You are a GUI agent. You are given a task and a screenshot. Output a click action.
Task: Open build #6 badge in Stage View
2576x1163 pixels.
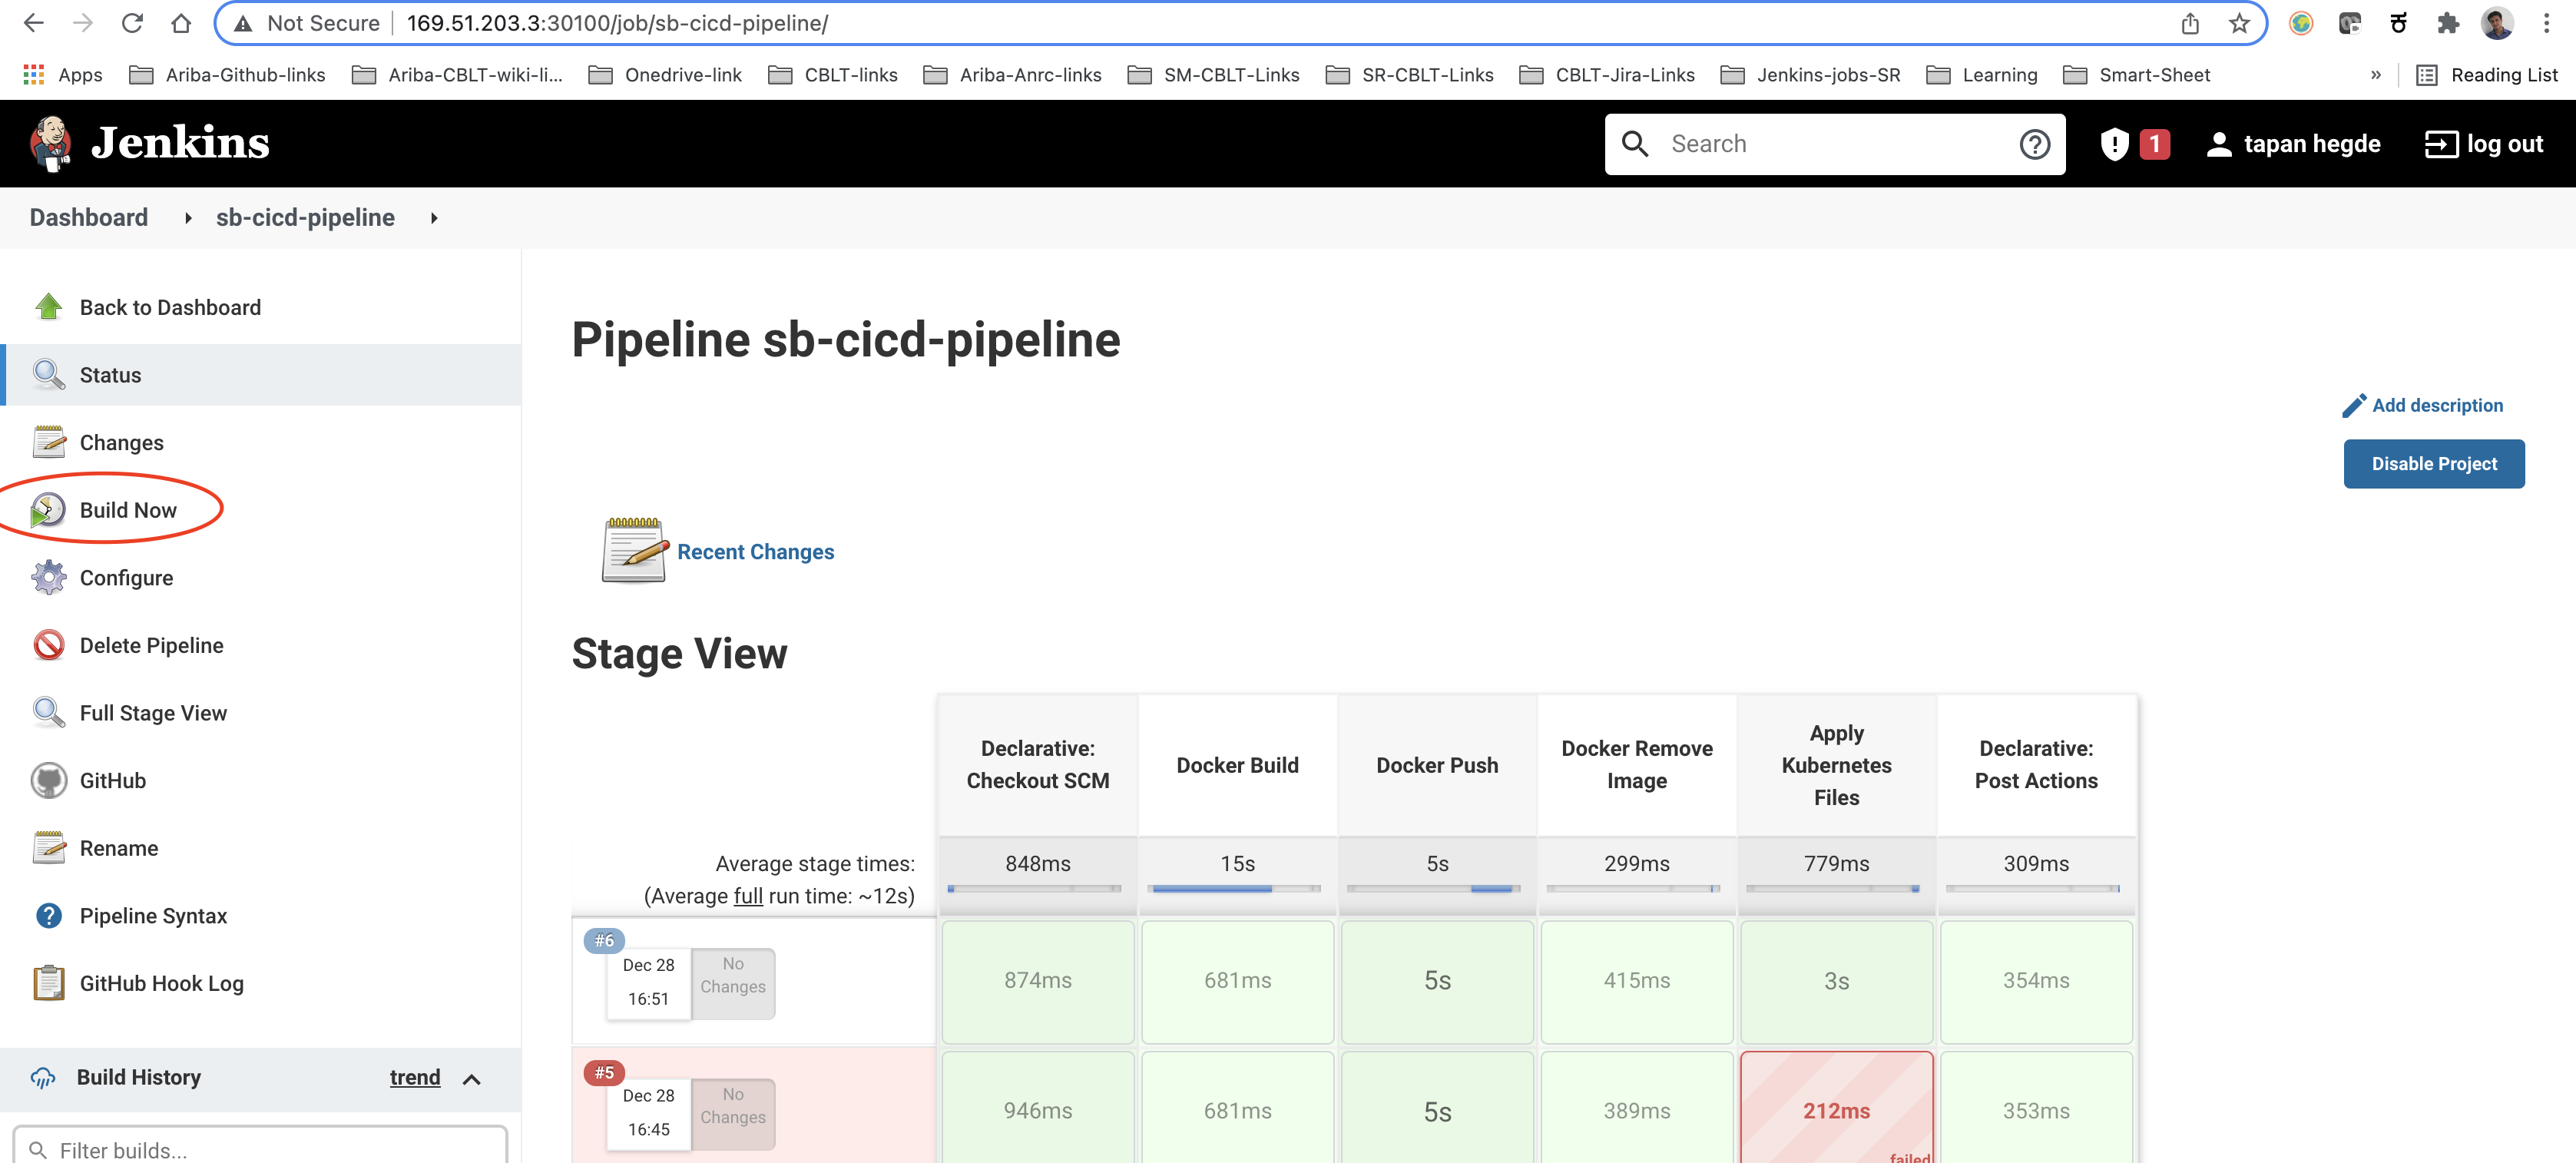point(604,940)
